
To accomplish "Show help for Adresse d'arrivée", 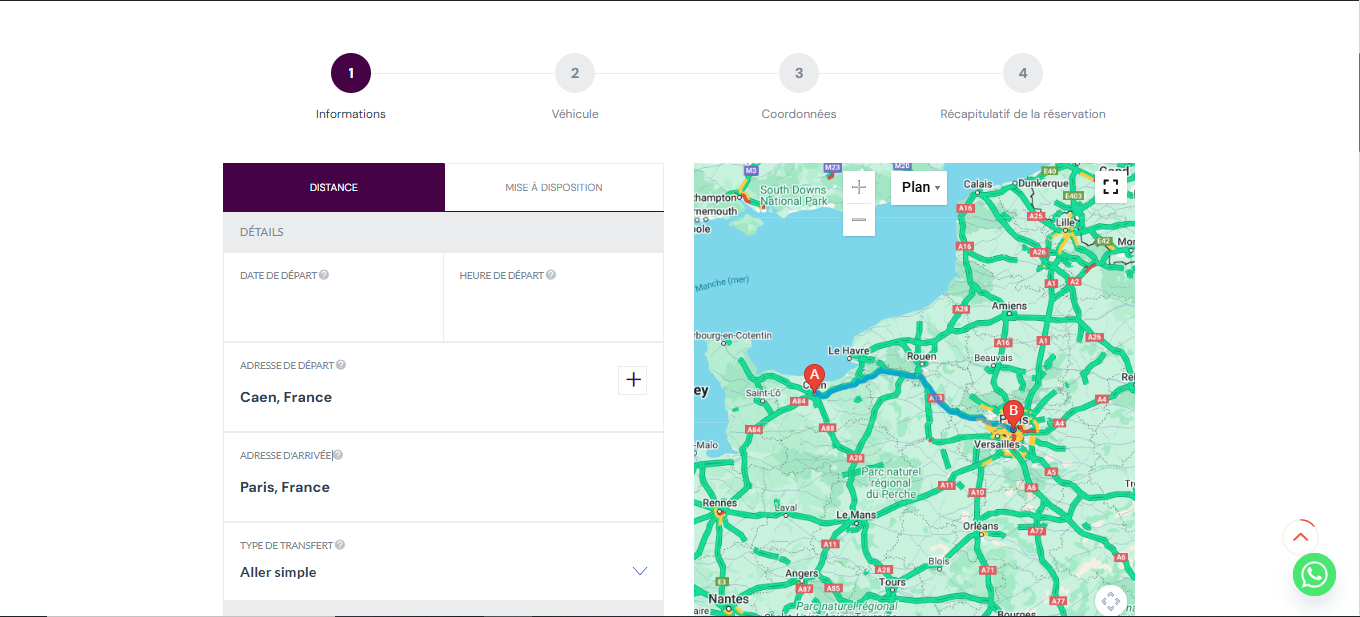I will pos(338,455).
